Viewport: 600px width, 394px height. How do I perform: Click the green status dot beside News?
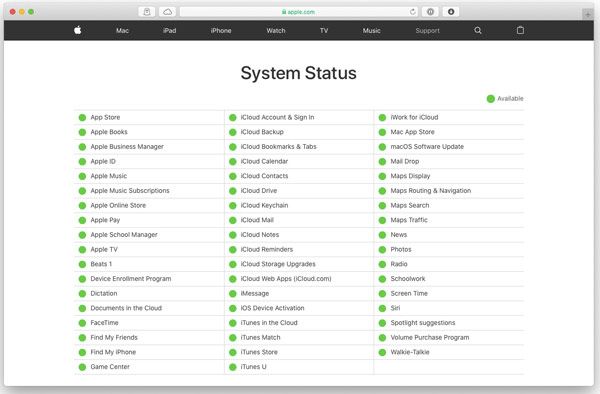click(x=382, y=235)
